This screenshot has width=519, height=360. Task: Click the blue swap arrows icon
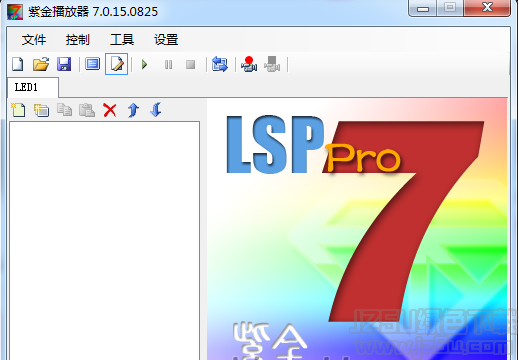[x=220, y=64]
